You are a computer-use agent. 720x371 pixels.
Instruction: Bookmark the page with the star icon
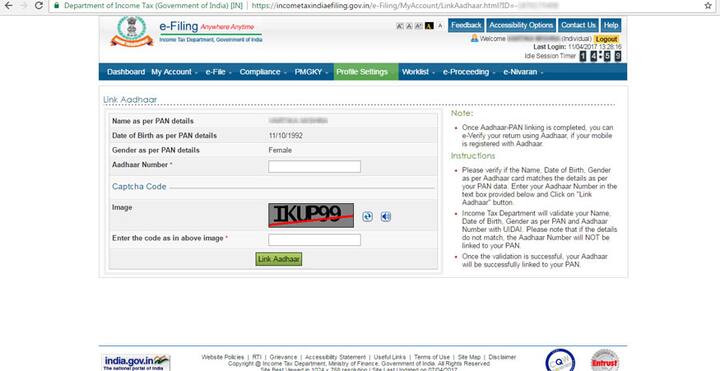pyautogui.click(x=708, y=6)
